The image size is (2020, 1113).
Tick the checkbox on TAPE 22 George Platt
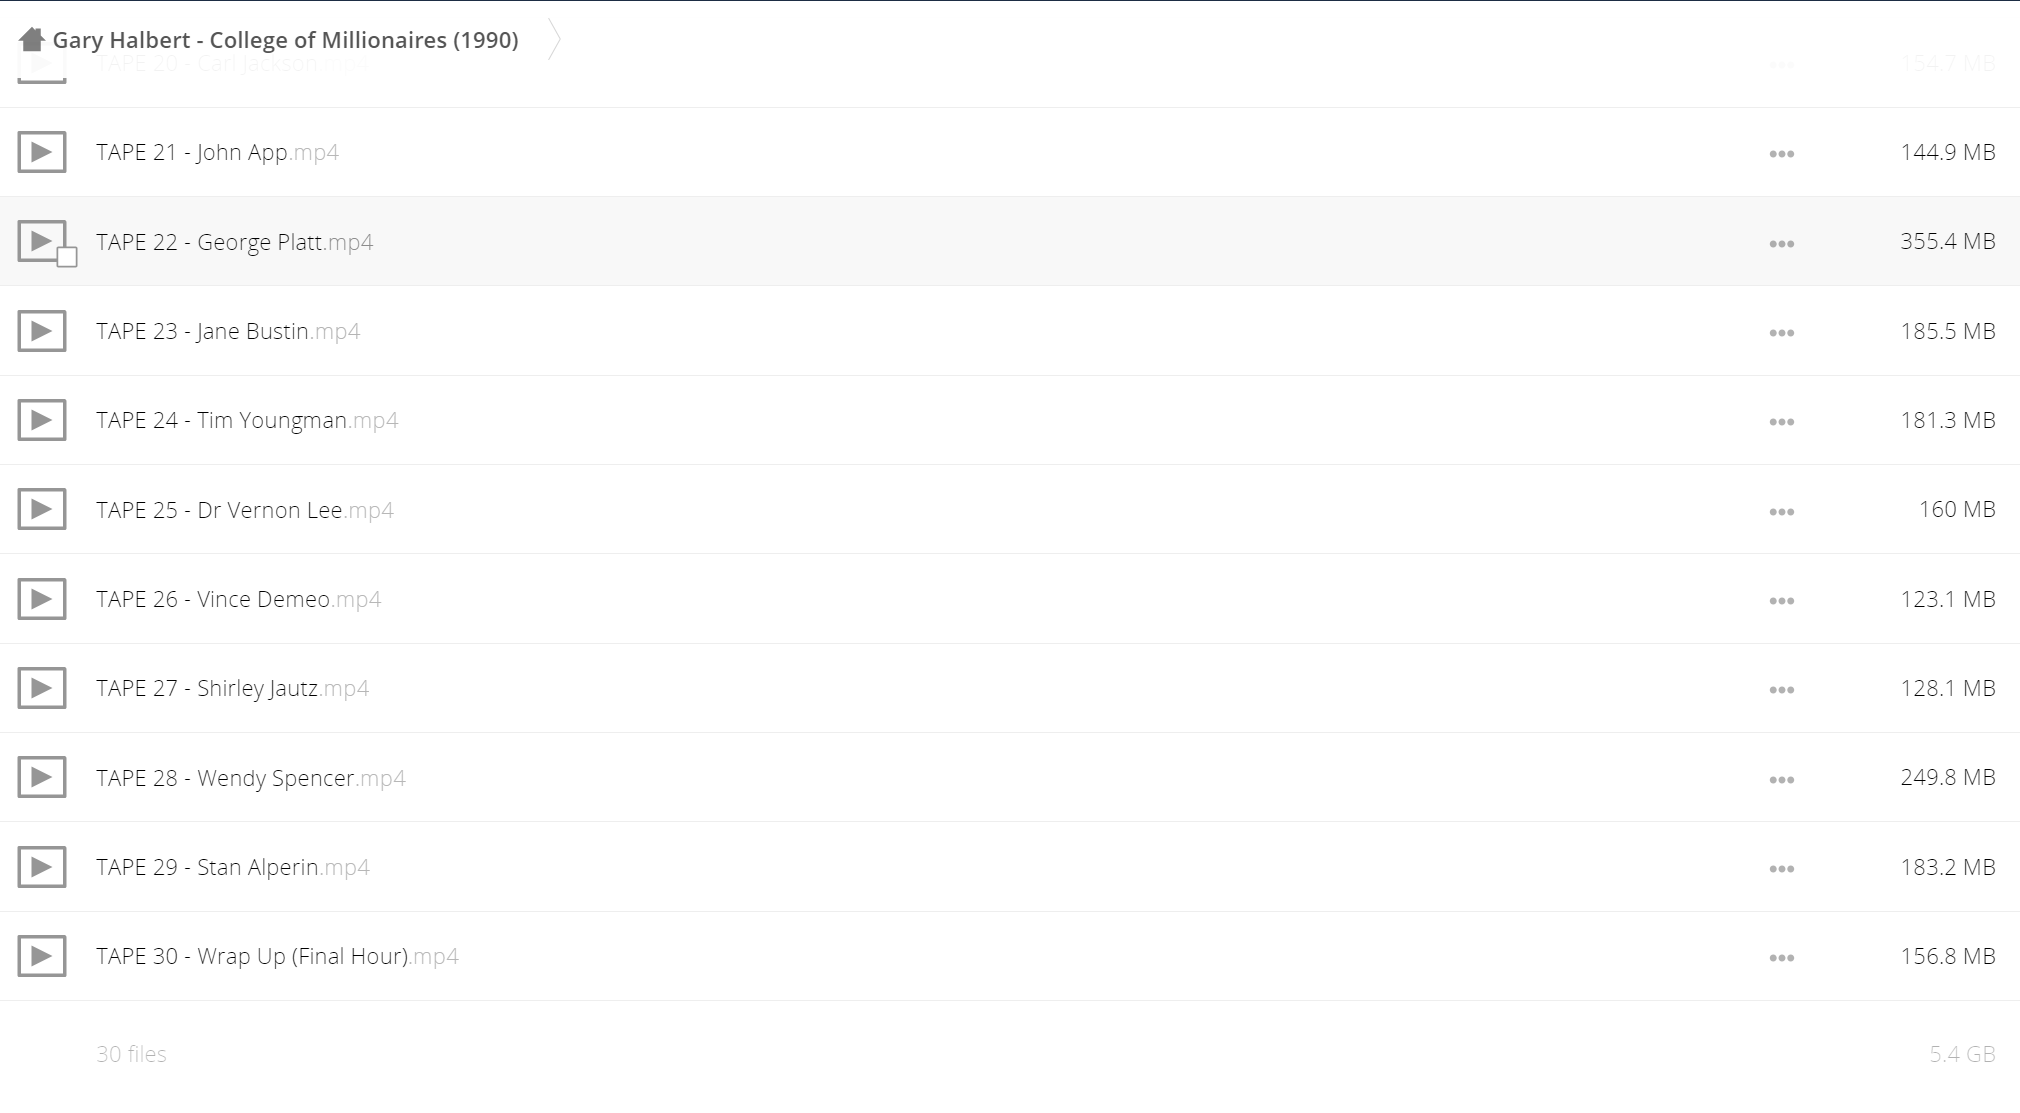[67, 258]
